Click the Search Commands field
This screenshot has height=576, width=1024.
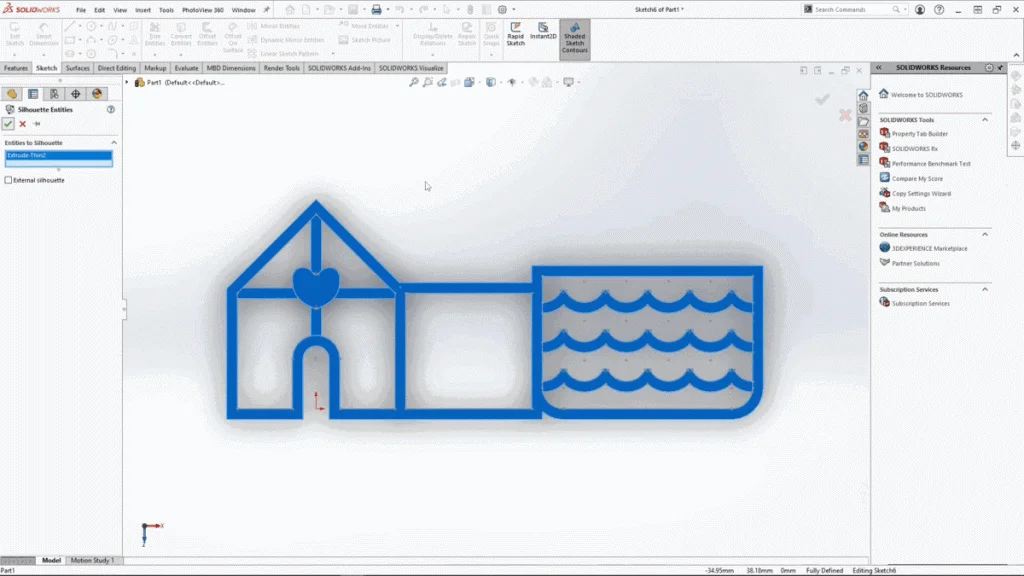(x=853, y=10)
